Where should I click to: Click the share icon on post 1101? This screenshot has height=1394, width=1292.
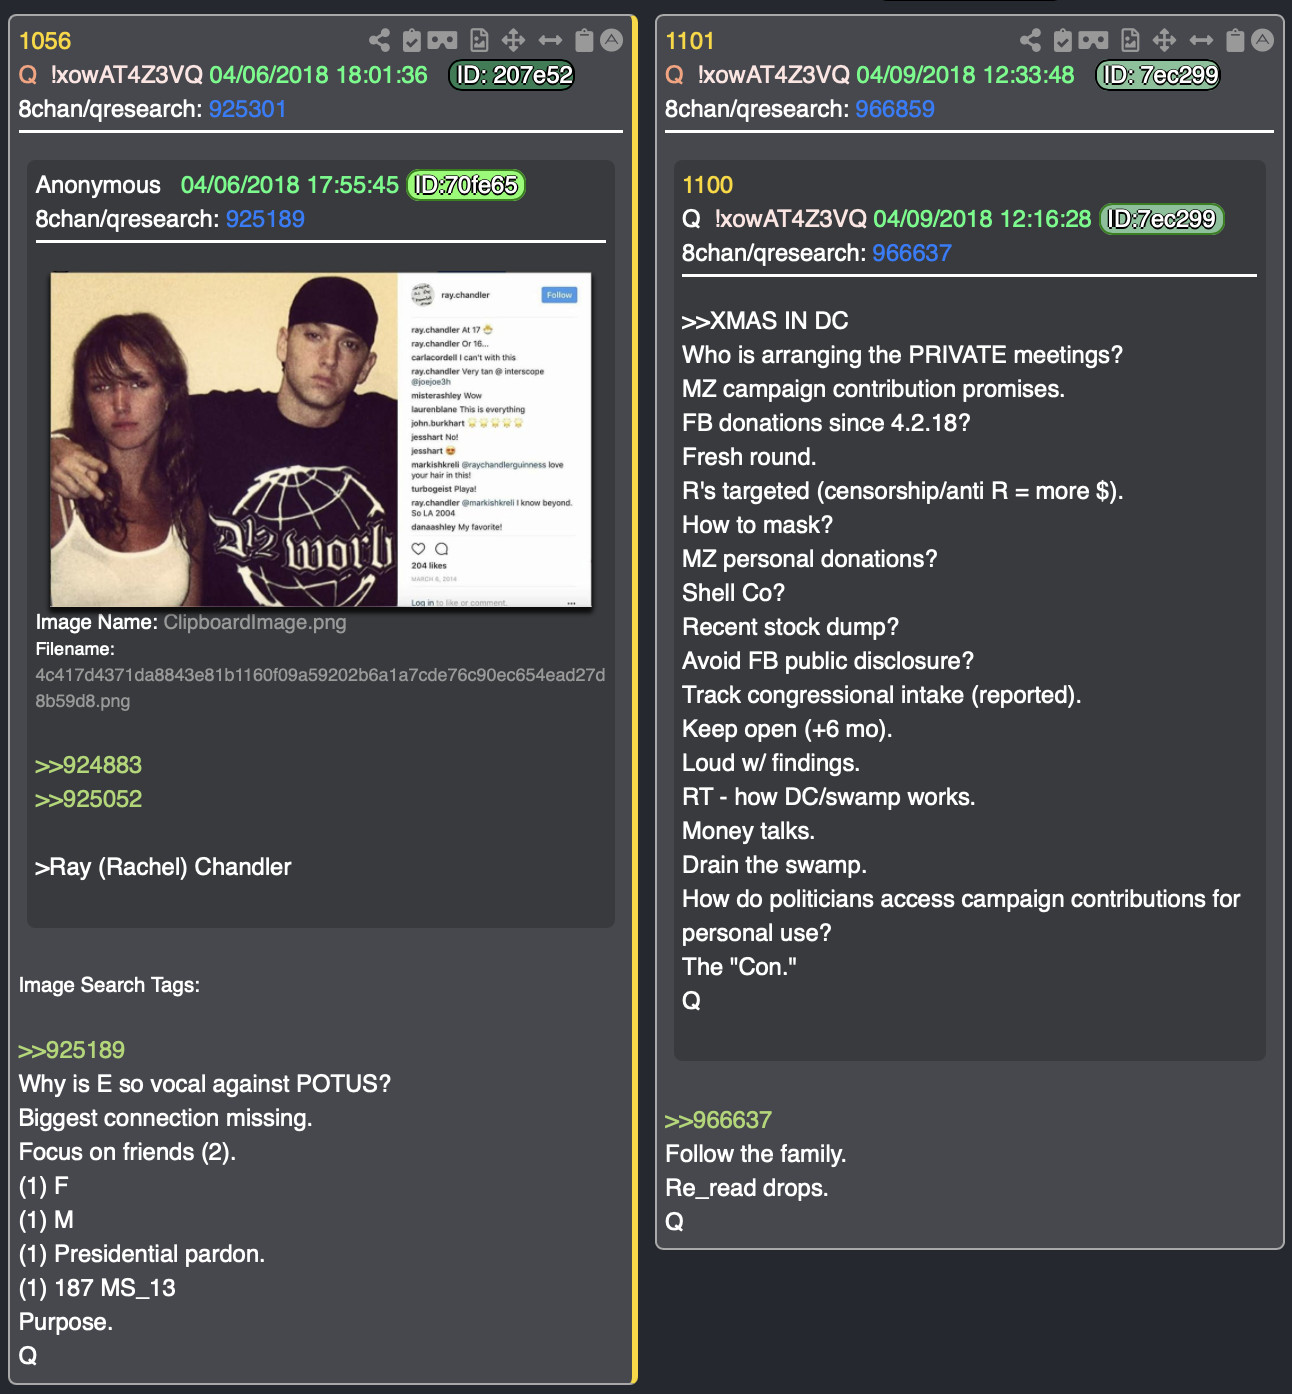(x=1030, y=40)
